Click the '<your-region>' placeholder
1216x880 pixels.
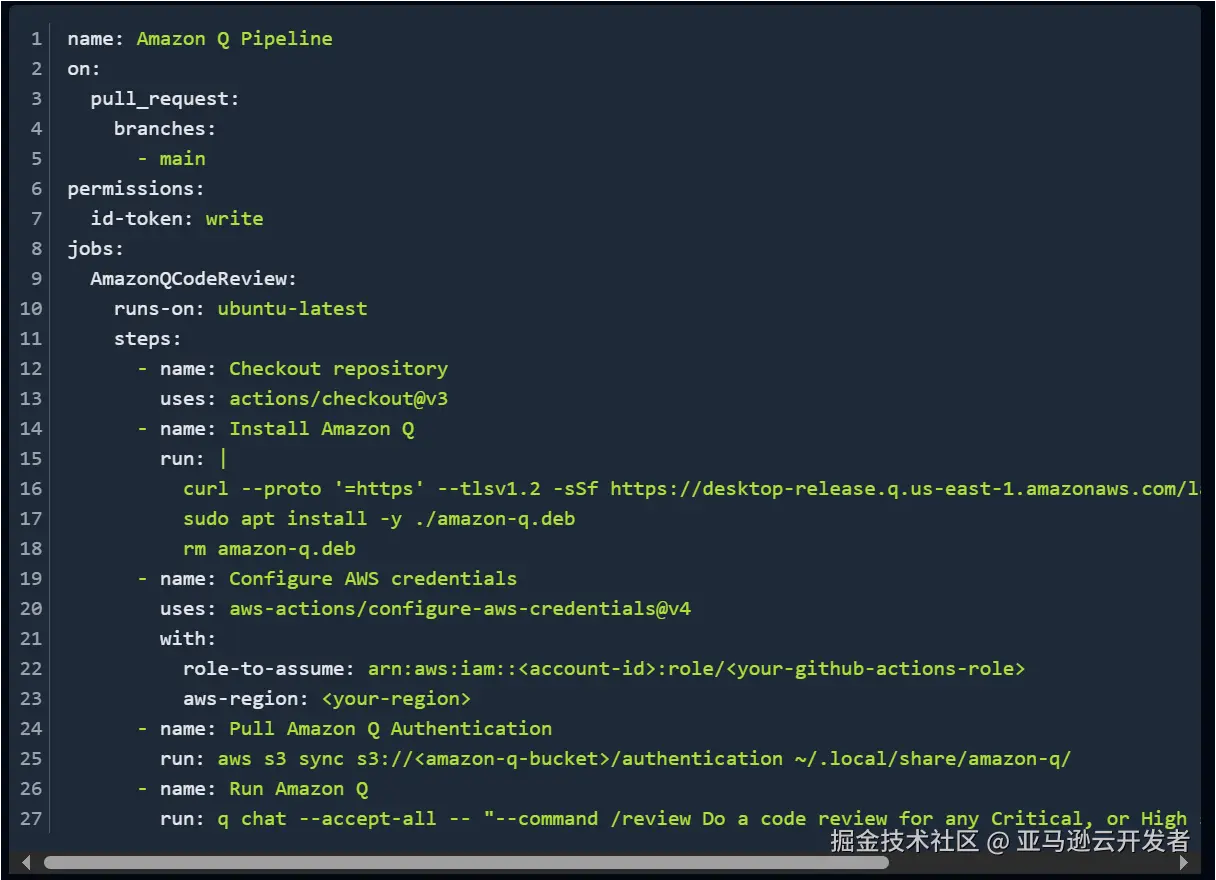point(396,699)
